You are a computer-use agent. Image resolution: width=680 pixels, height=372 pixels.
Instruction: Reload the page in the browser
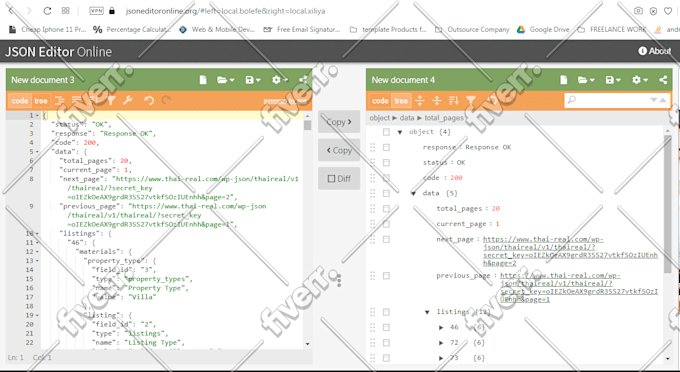(47, 11)
